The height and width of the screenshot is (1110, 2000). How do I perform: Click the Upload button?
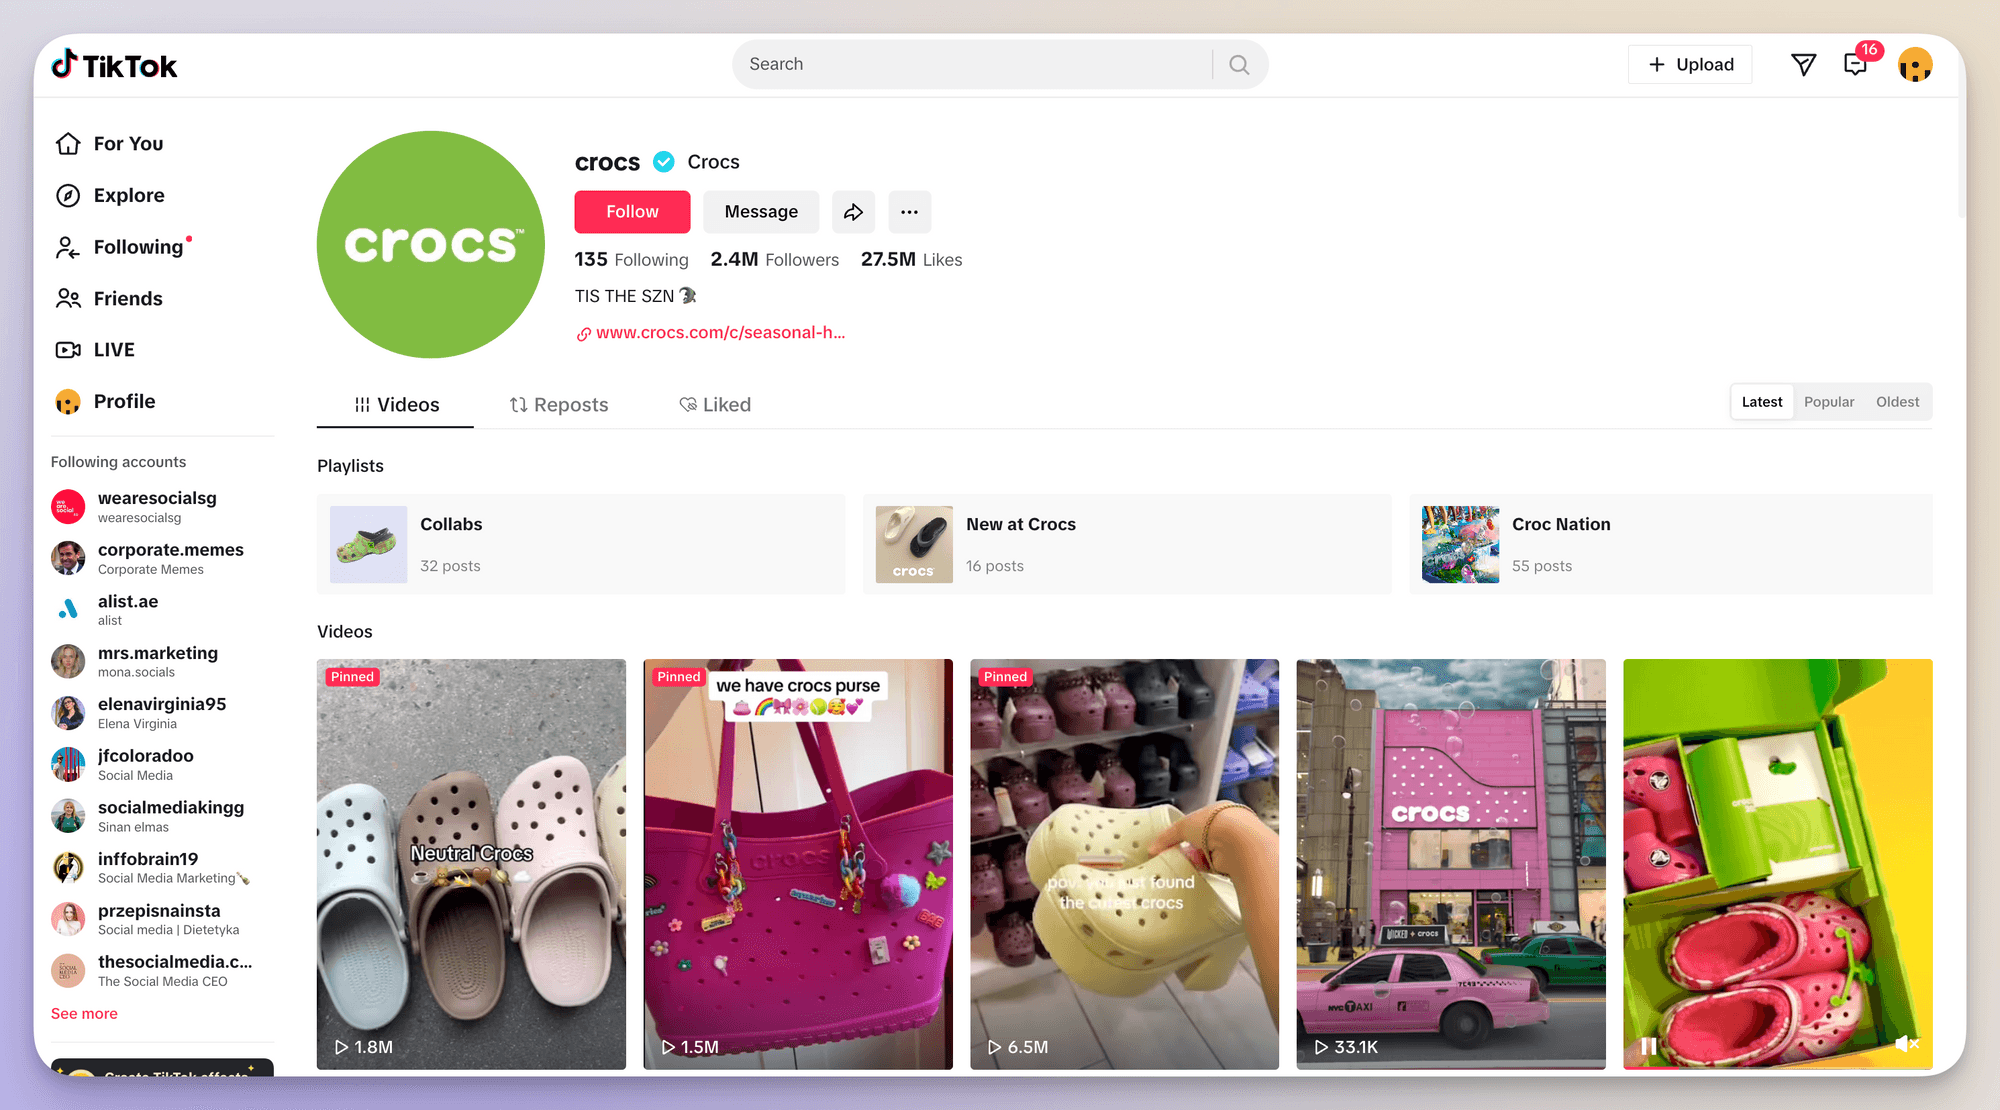pos(1690,65)
